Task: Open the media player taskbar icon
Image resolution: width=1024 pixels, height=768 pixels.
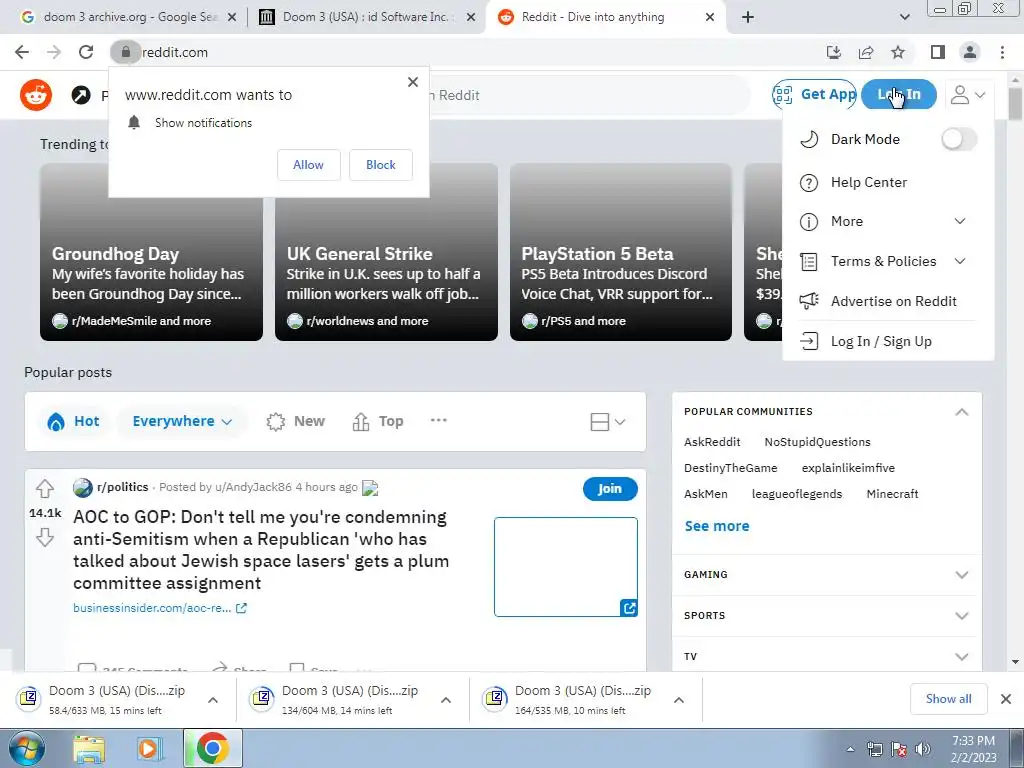Action: point(149,748)
